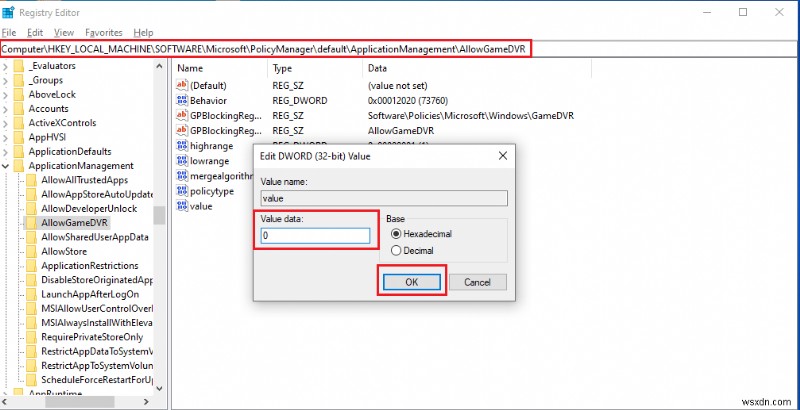Confirm the DWORD edit with OK
This screenshot has width=800, height=410.
pyautogui.click(x=412, y=282)
